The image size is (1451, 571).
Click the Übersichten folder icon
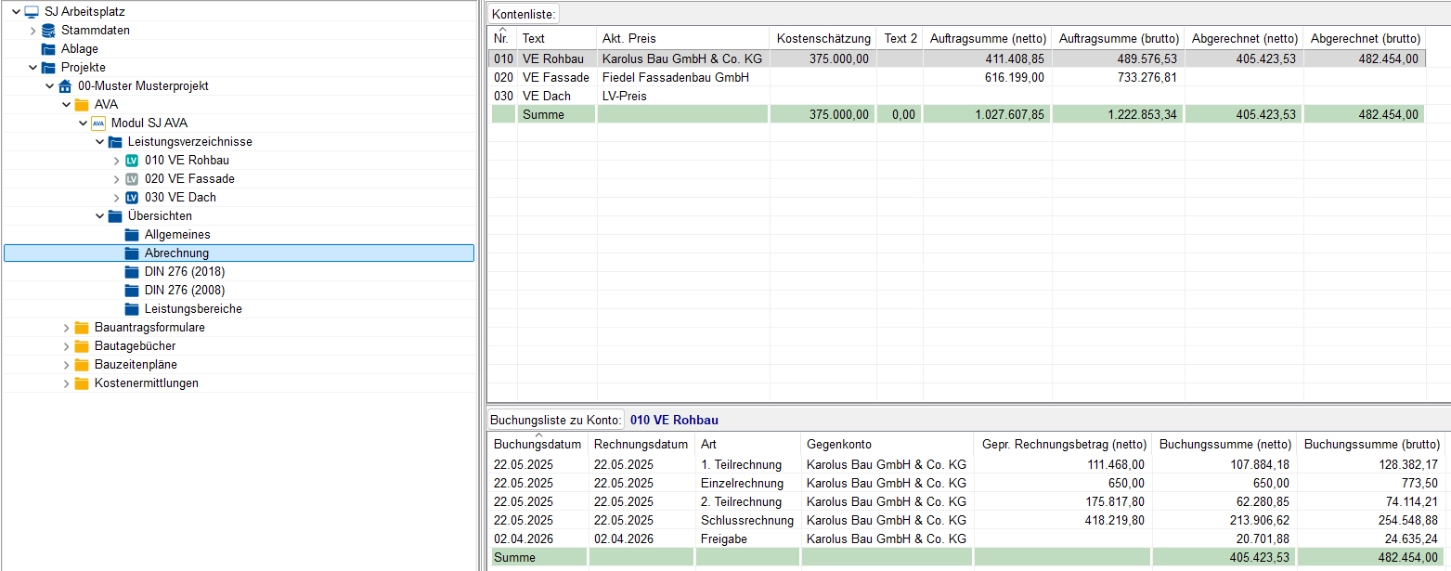[115, 216]
